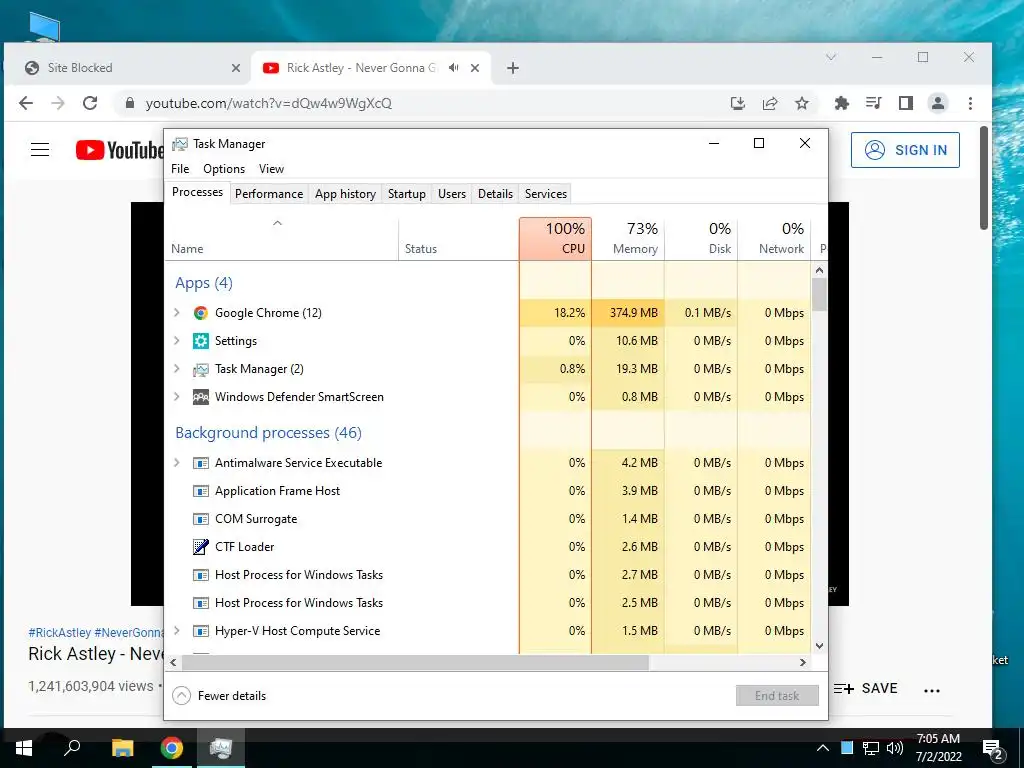The width and height of the screenshot is (1024, 768).
Task: Switch to the Users tab
Action: coord(452,194)
